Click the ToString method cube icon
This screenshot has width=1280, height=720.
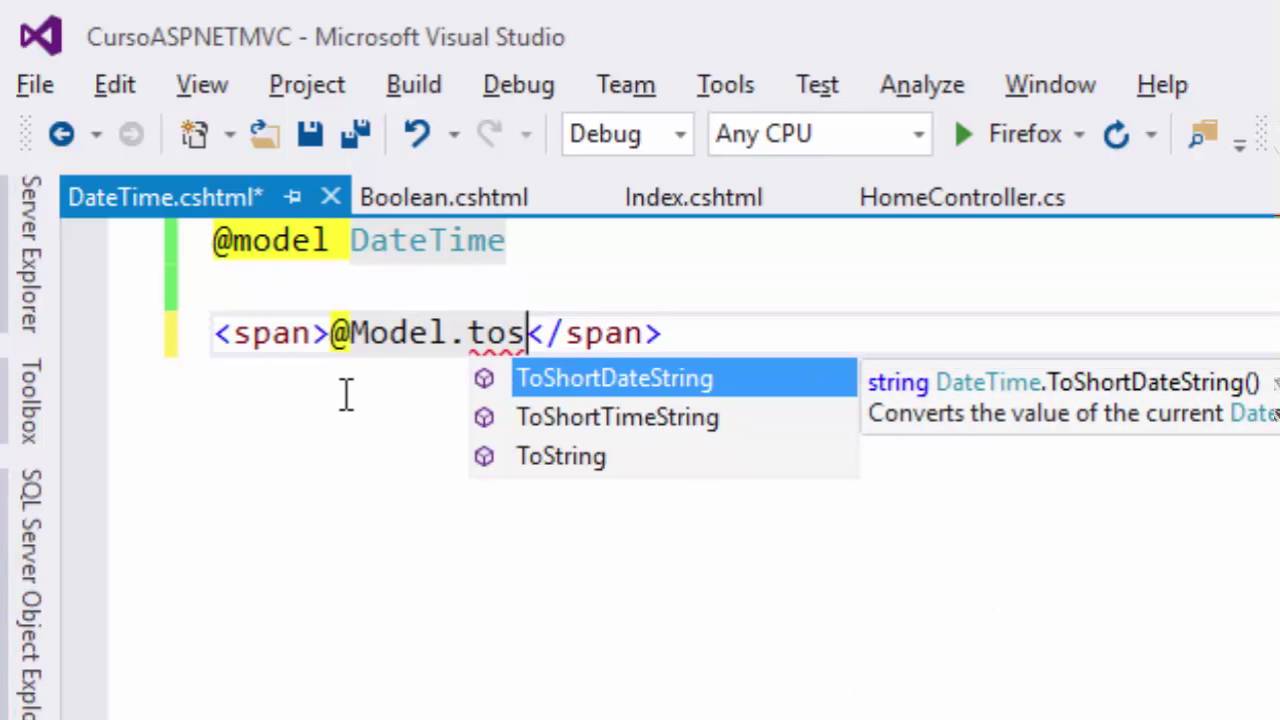click(x=484, y=457)
